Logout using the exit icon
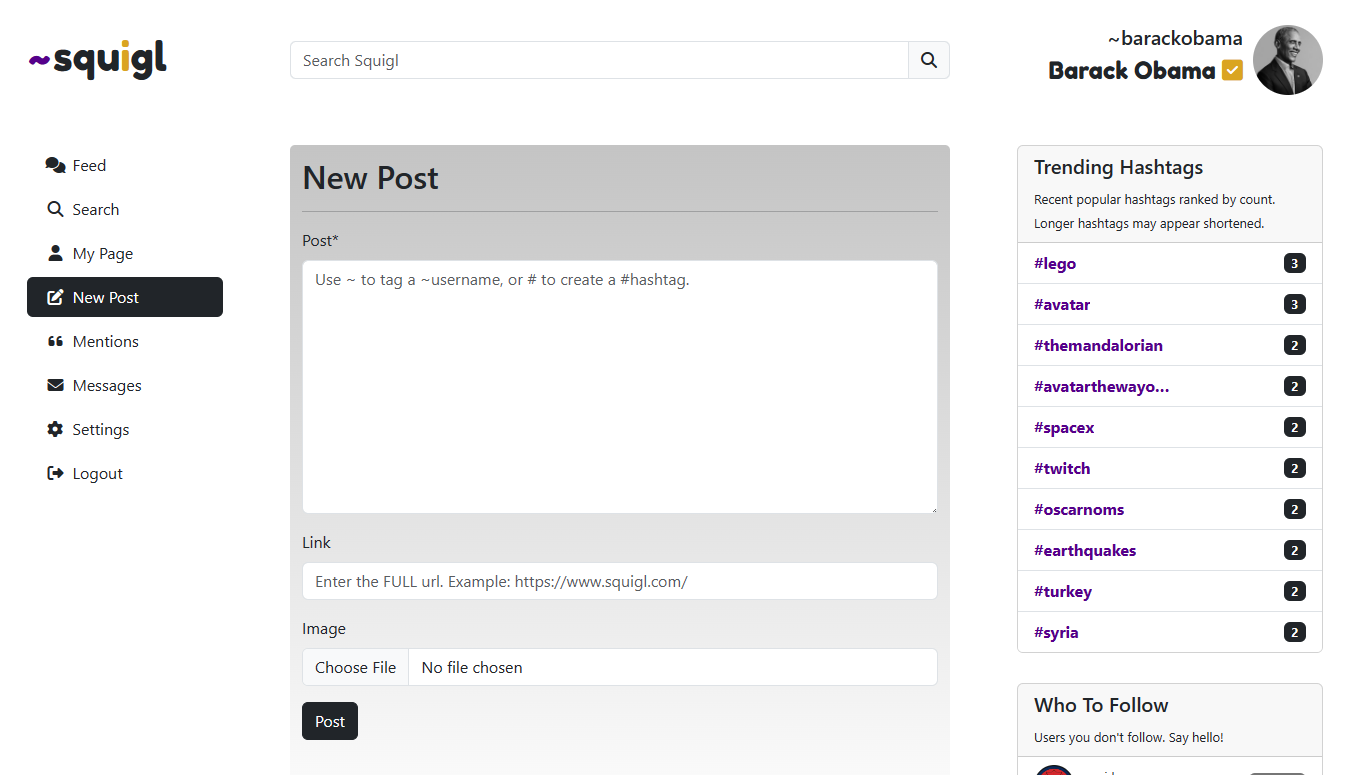1348x775 pixels. [56, 473]
